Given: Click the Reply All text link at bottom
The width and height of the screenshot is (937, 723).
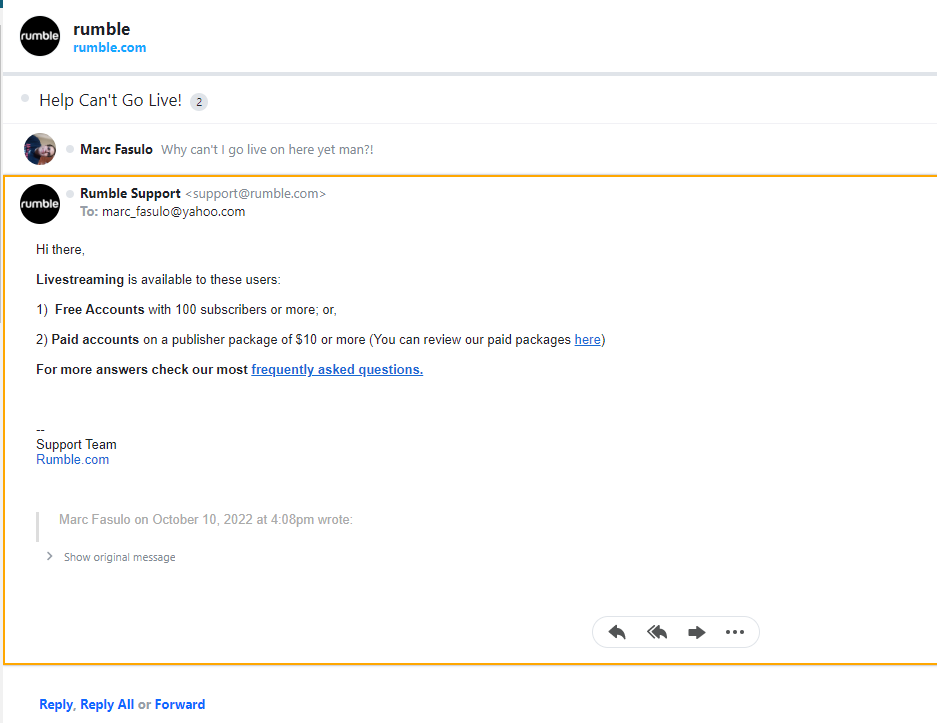Looking at the screenshot, I should click(107, 704).
